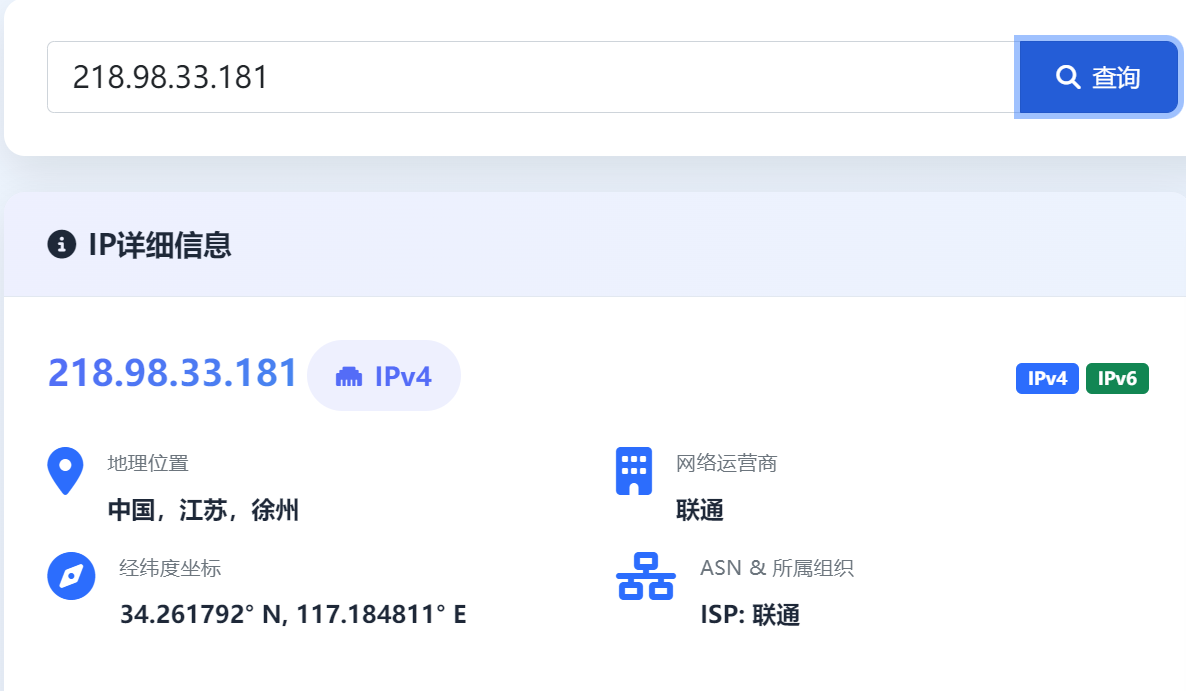Viewport: 1186px width, 691px height.
Task: Click the info icon beside IP详细信息
Action: 62,244
